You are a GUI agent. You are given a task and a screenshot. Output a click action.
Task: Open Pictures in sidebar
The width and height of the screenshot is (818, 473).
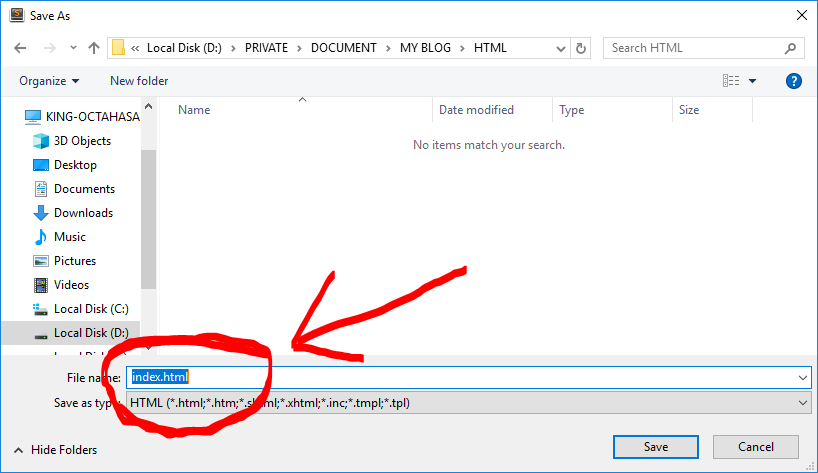click(x=75, y=261)
